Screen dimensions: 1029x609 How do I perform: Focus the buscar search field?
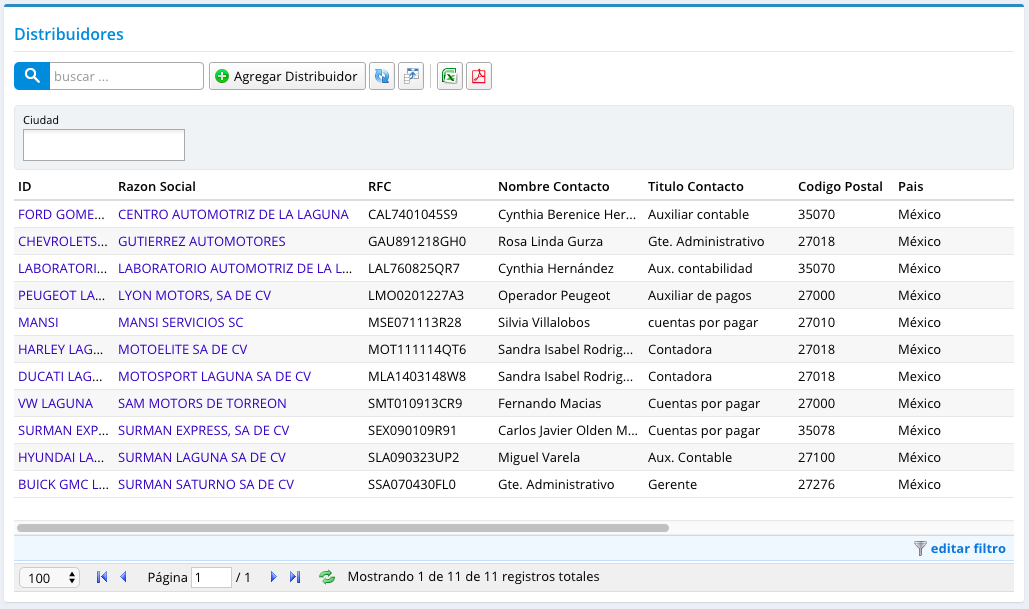click(127, 76)
